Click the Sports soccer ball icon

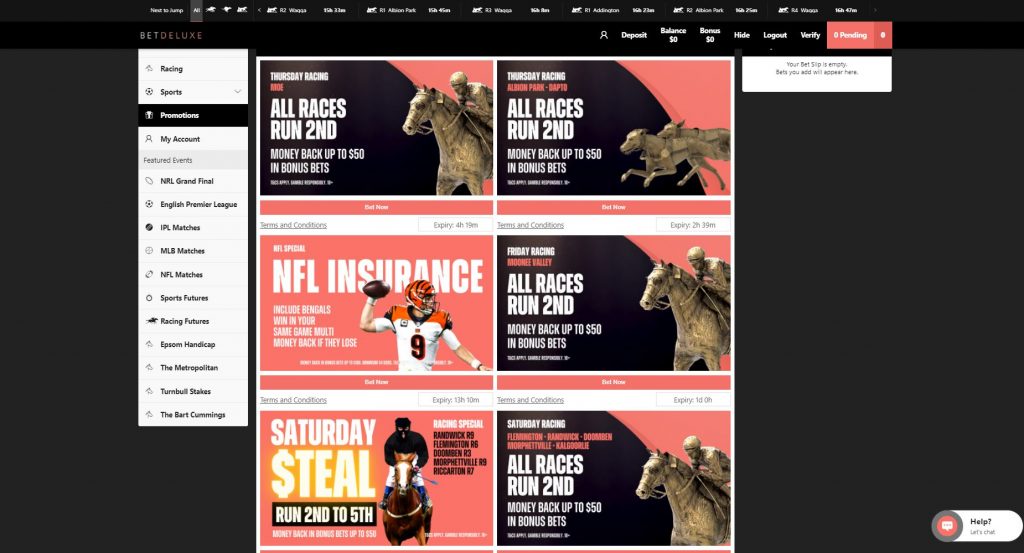point(149,92)
